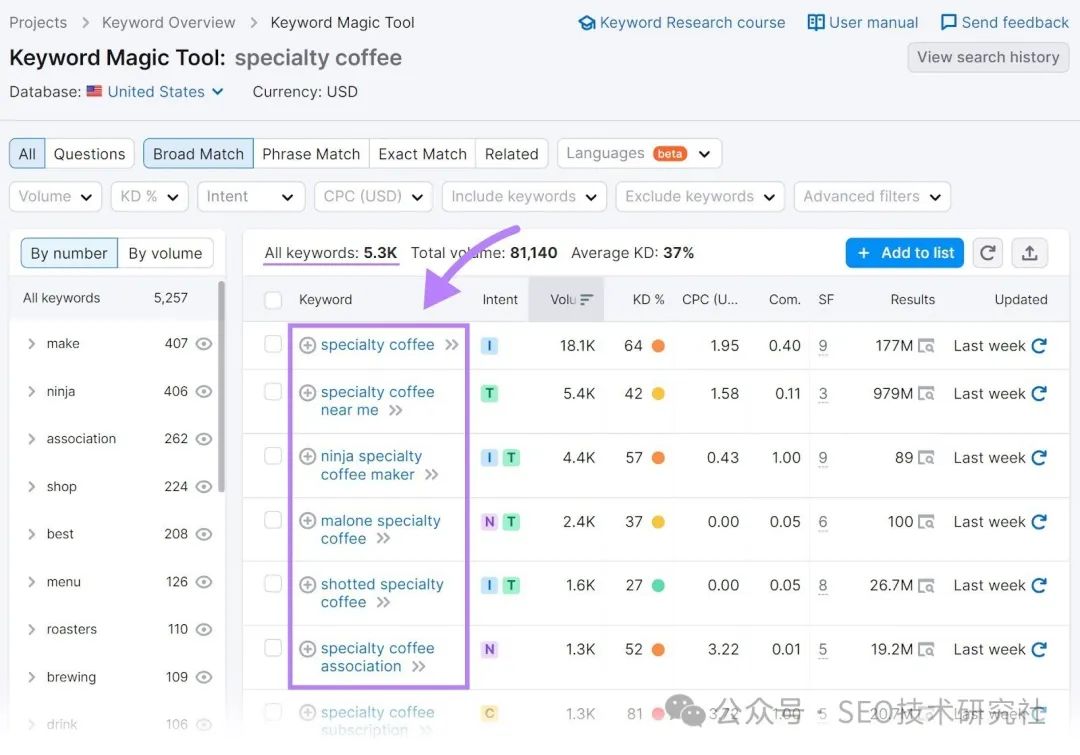Open double-arrow icon beside malone specialty coffee
Image resolution: width=1080 pixels, height=755 pixels.
tap(383, 539)
